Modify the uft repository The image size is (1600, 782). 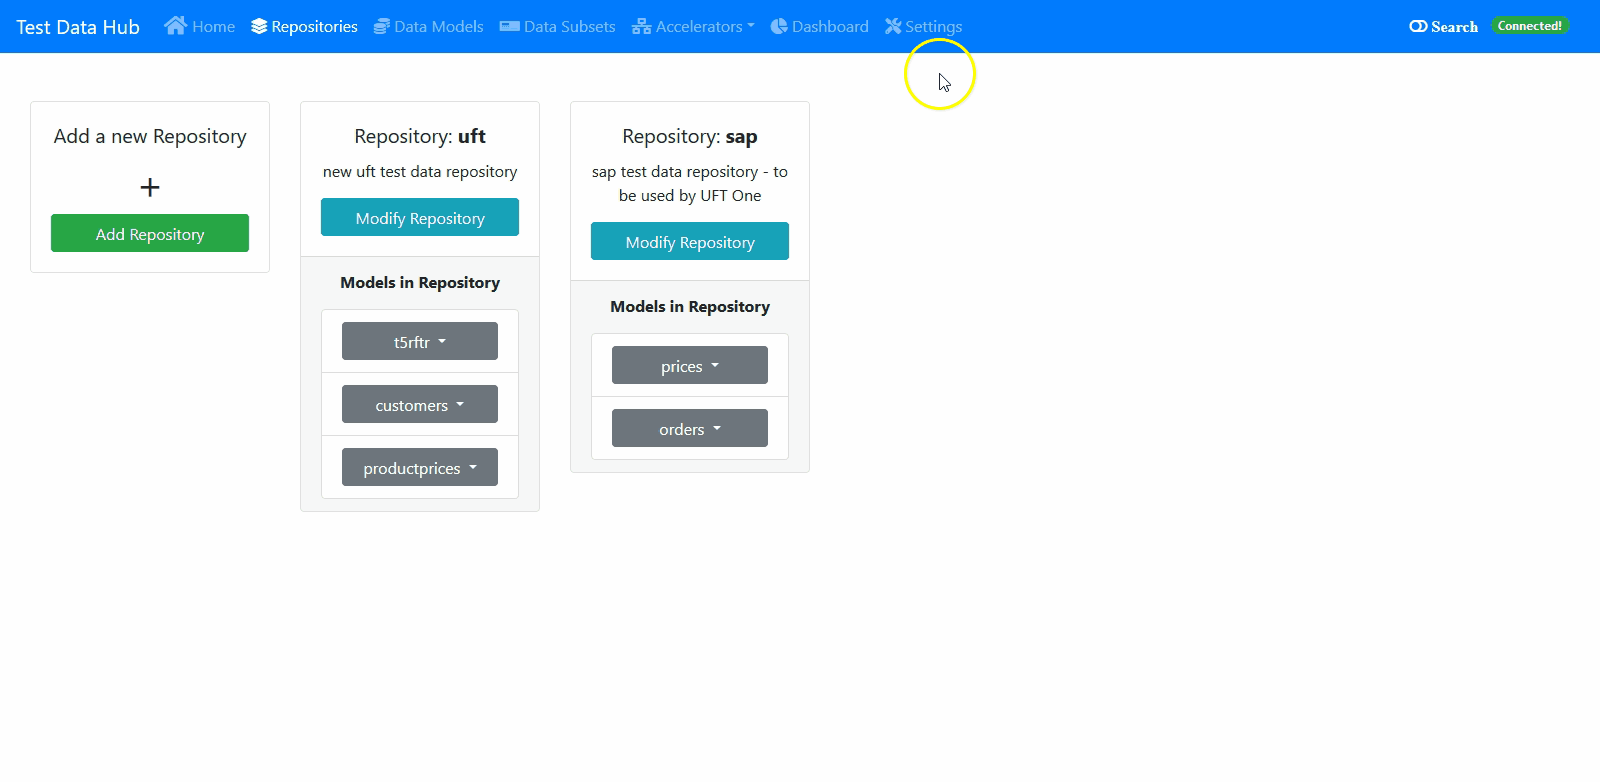(x=420, y=218)
